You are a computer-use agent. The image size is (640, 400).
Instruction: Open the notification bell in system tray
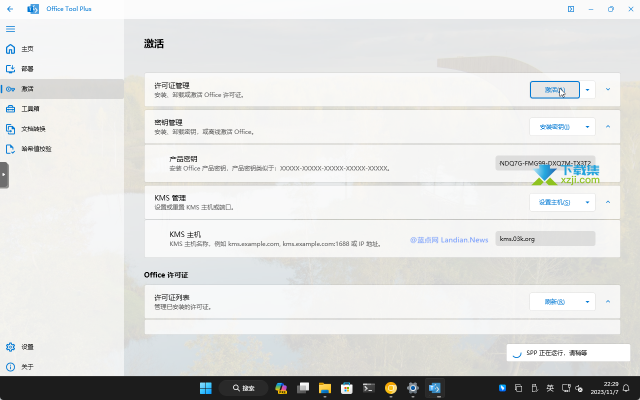(626, 388)
